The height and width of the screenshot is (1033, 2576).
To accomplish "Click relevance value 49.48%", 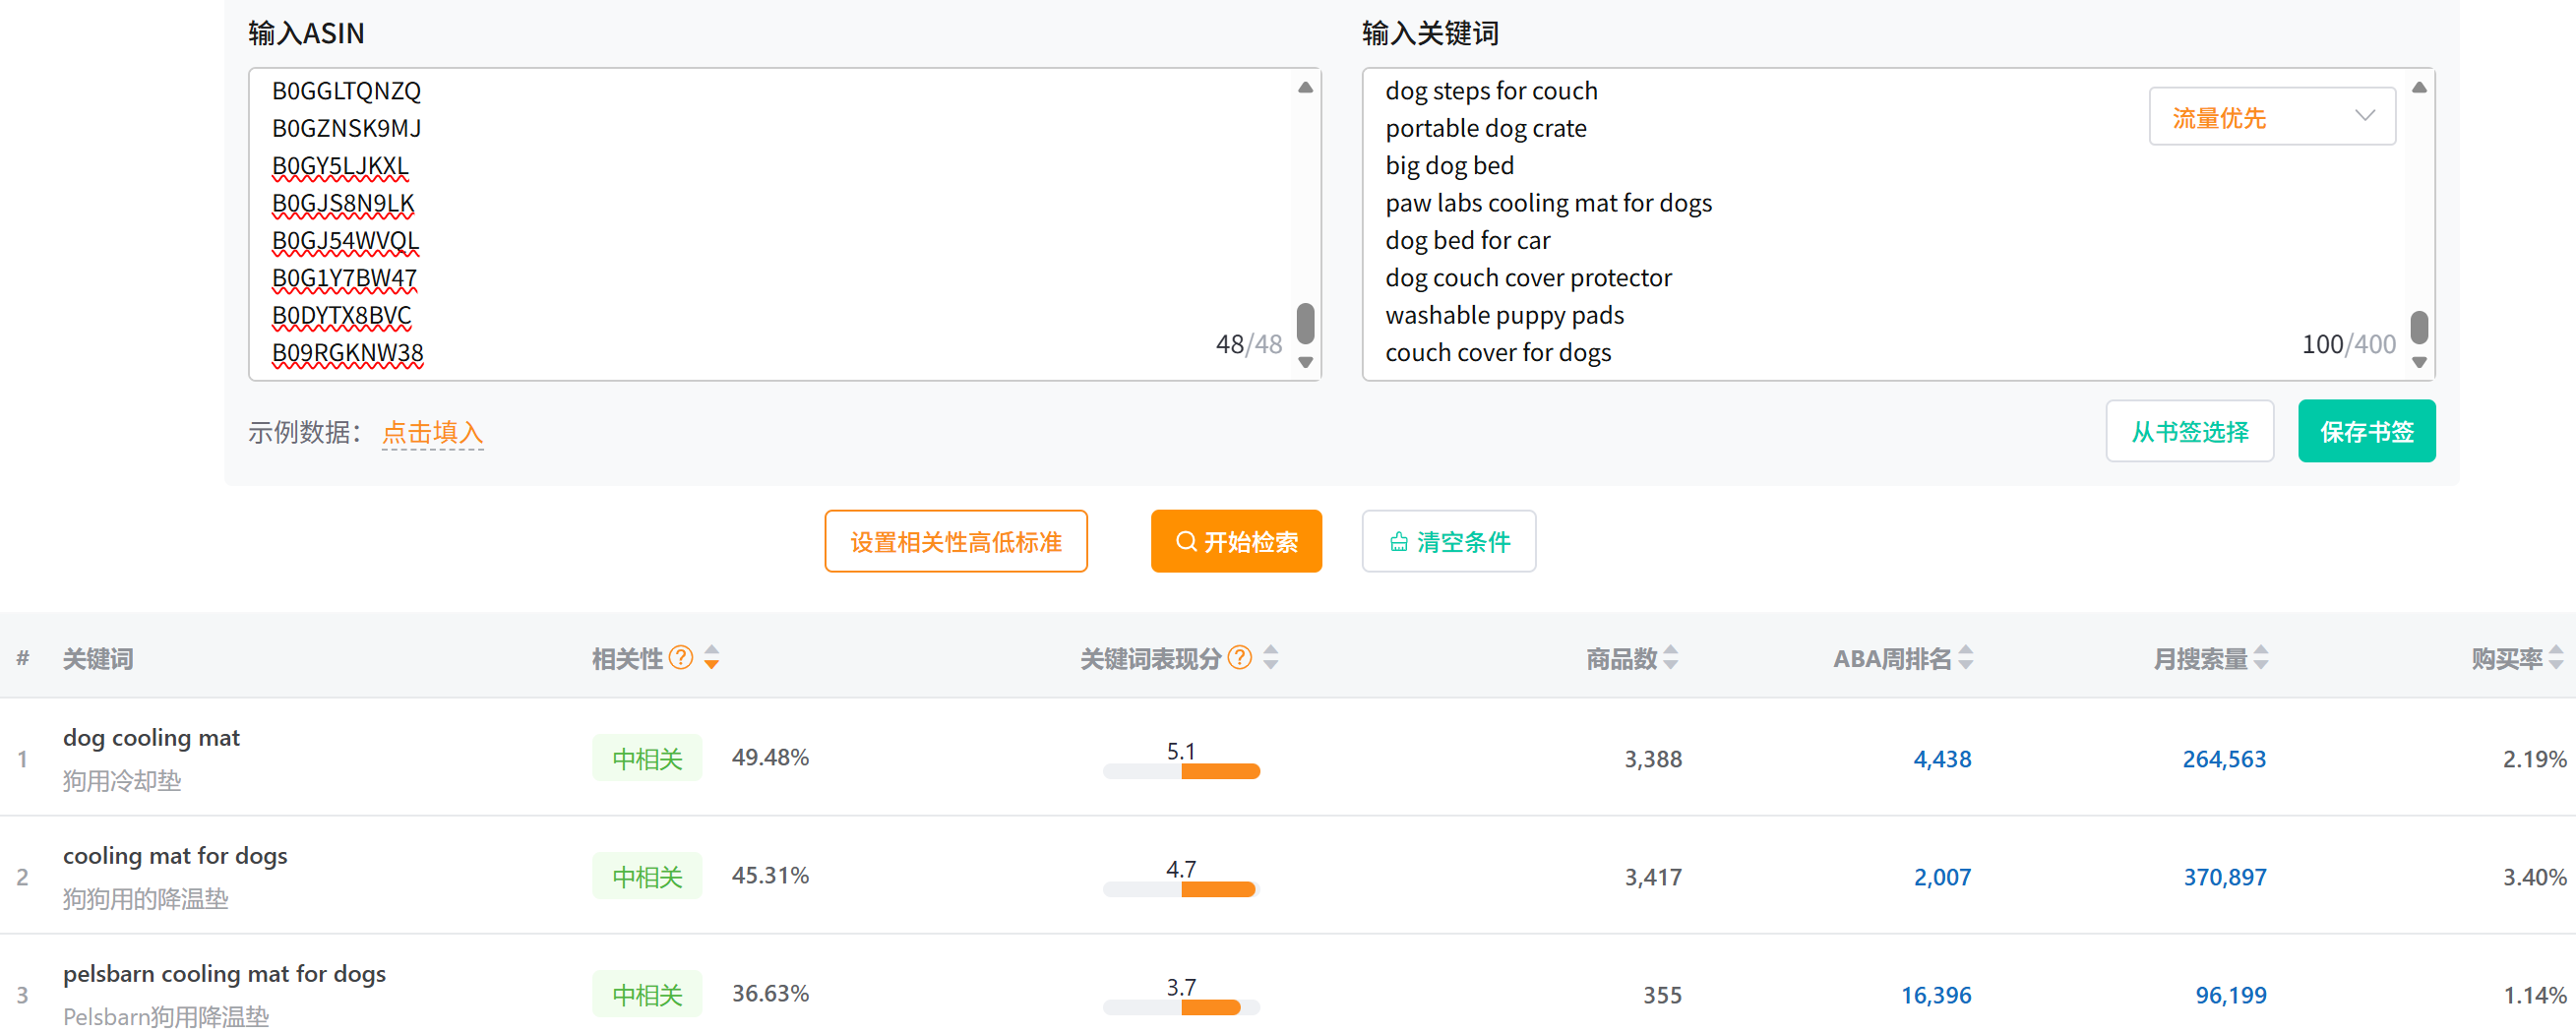I will pyautogui.click(x=770, y=757).
